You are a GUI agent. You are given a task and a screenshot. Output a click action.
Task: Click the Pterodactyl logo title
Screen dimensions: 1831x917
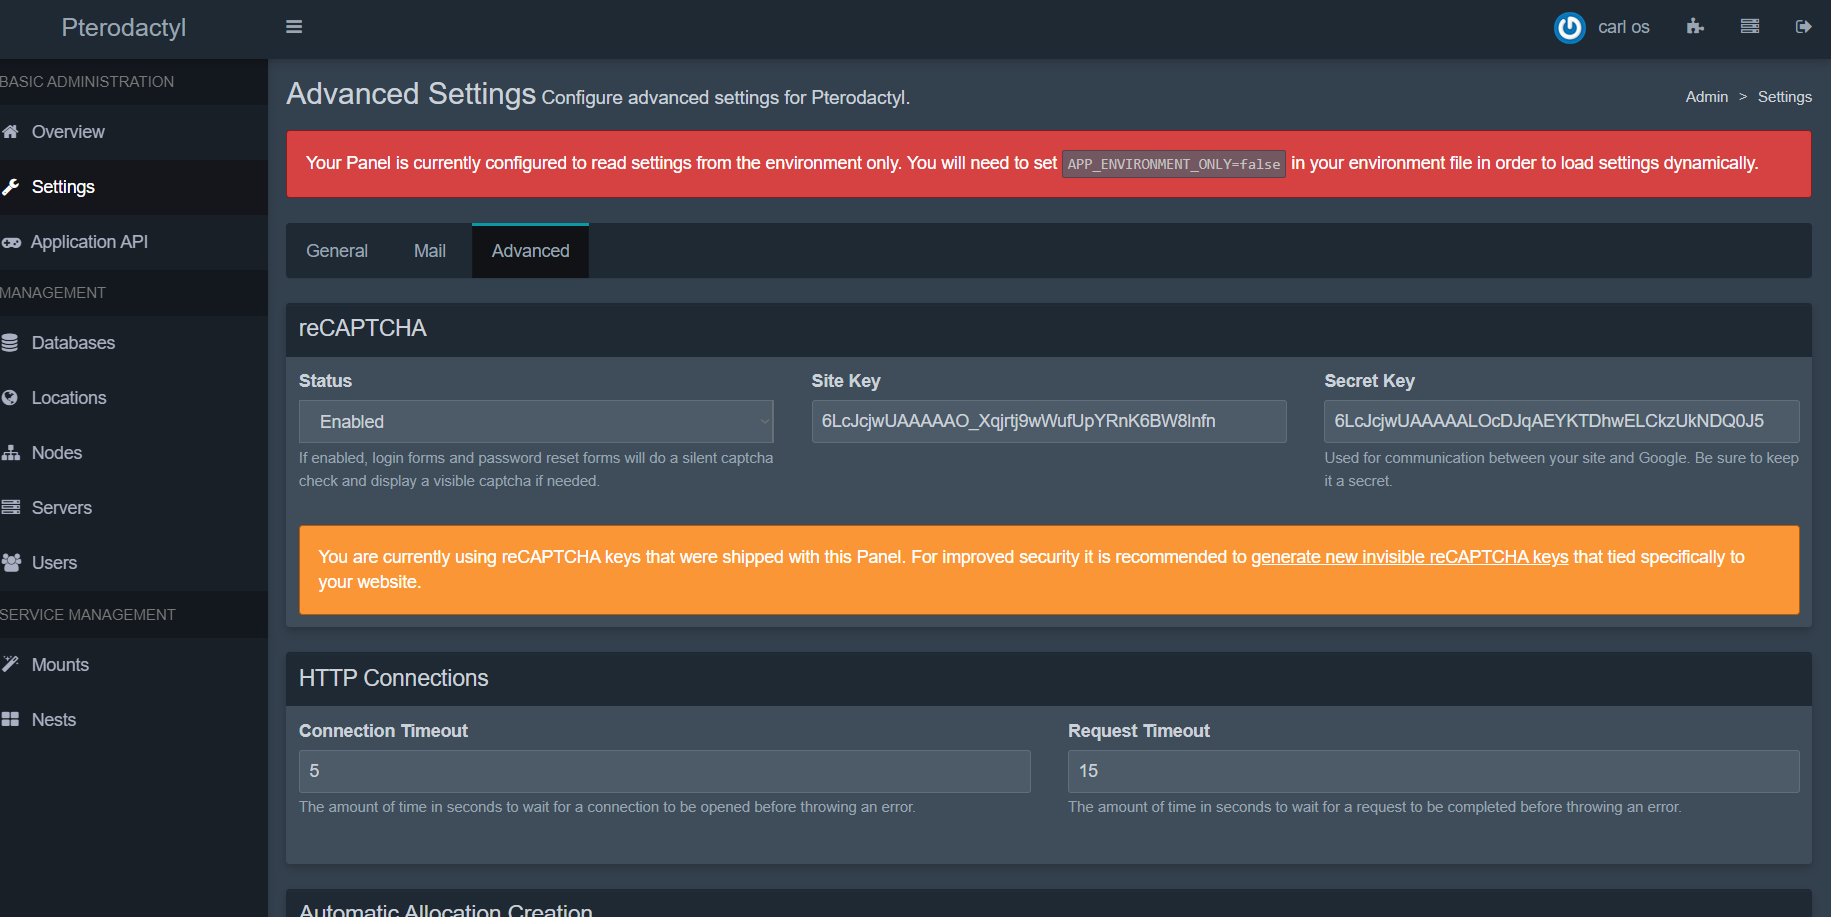[x=124, y=28]
